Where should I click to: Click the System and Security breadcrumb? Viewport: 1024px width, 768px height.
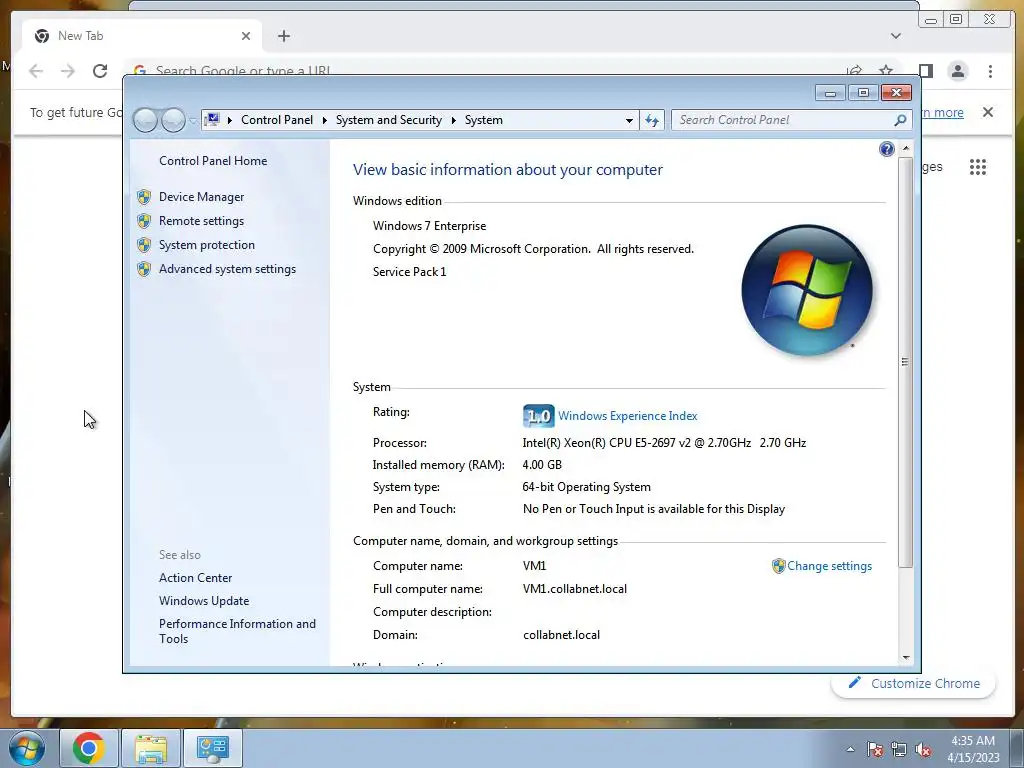click(389, 120)
